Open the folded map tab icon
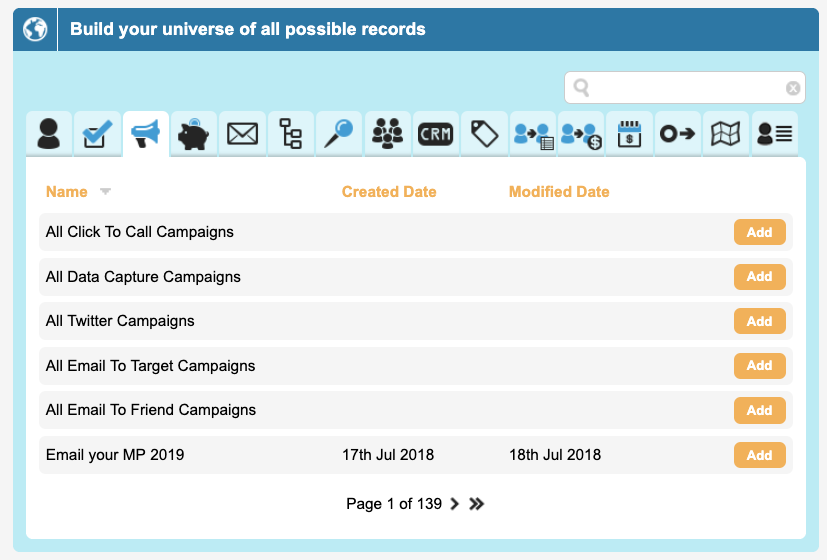The height and width of the screenshot is (560, 827). pos(726,133)
